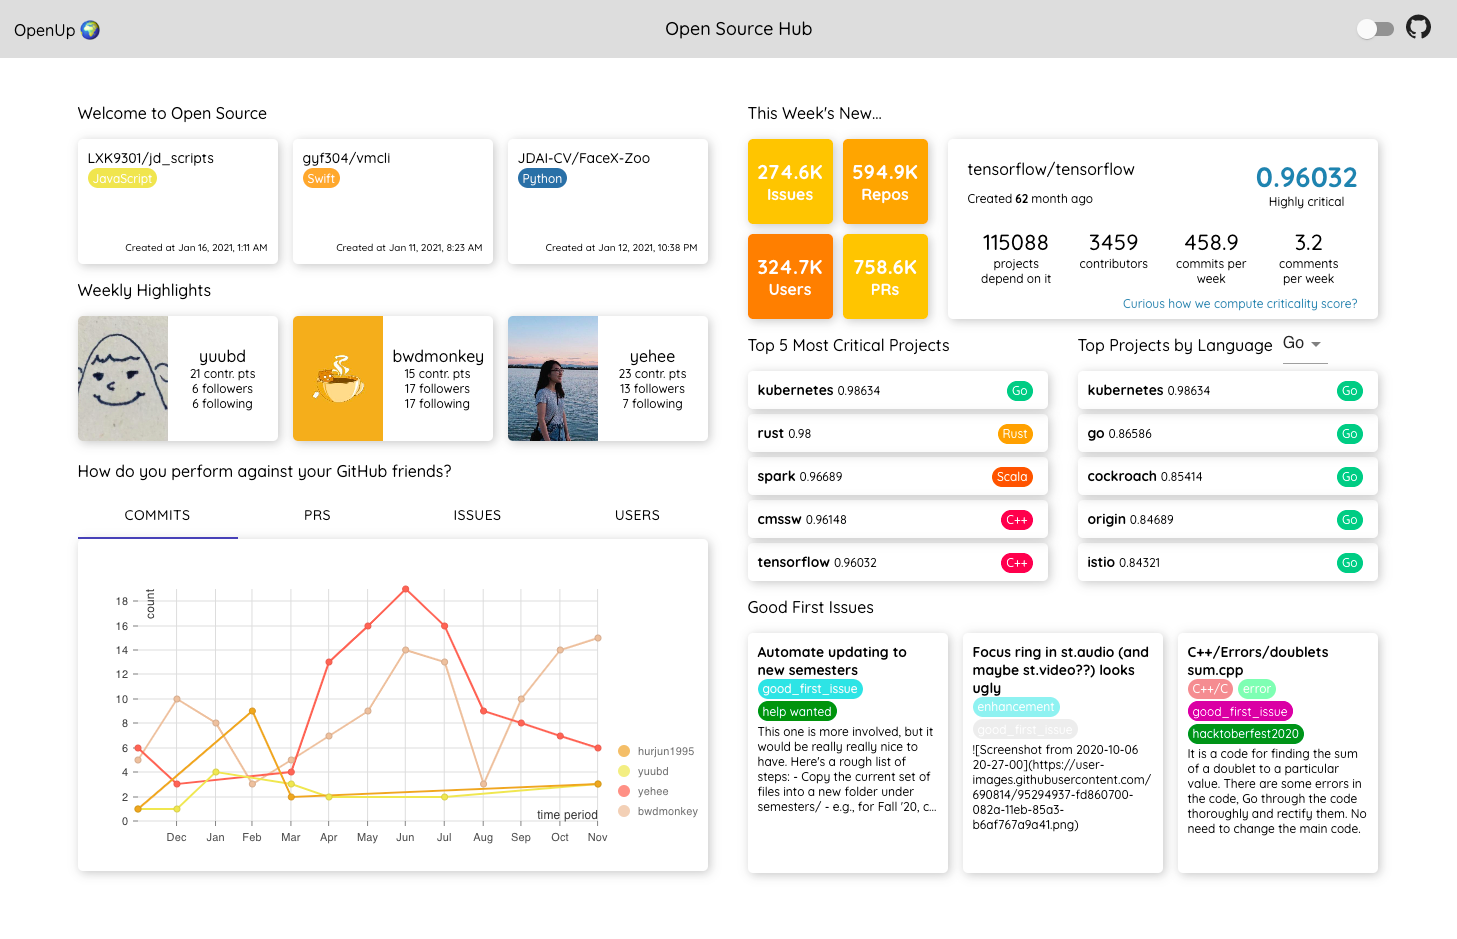Viewport: 1457px width, 939px height.
Task: Open the spark 0.96689 project row
Action: [x=898, y=477]
